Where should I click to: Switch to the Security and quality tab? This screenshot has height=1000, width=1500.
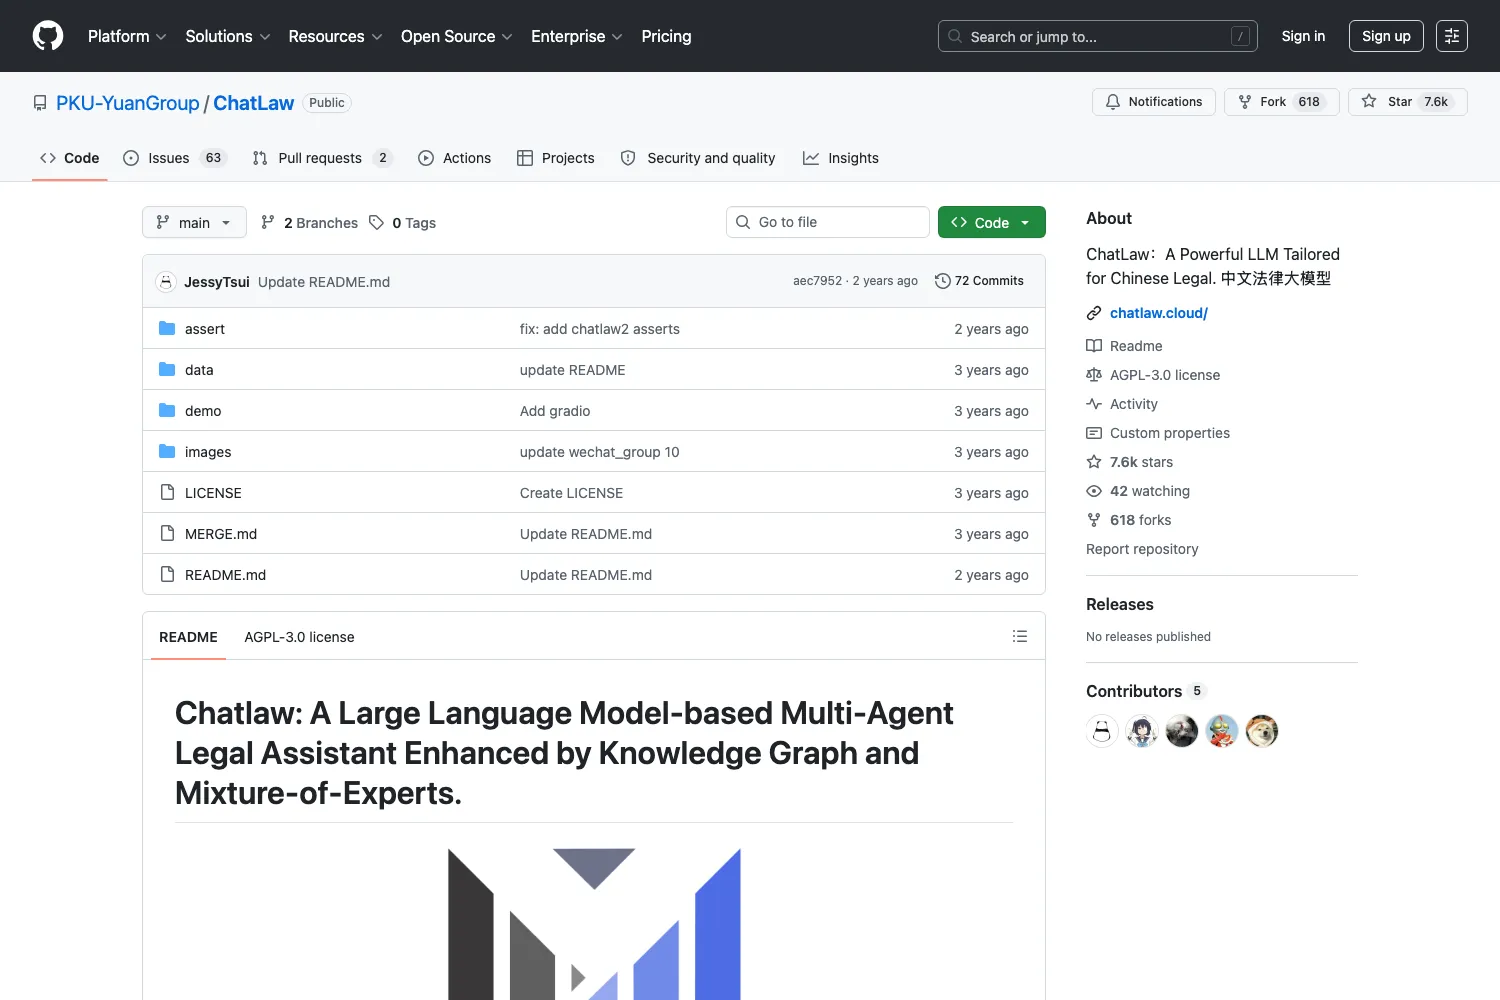click(x=698, y=158)
